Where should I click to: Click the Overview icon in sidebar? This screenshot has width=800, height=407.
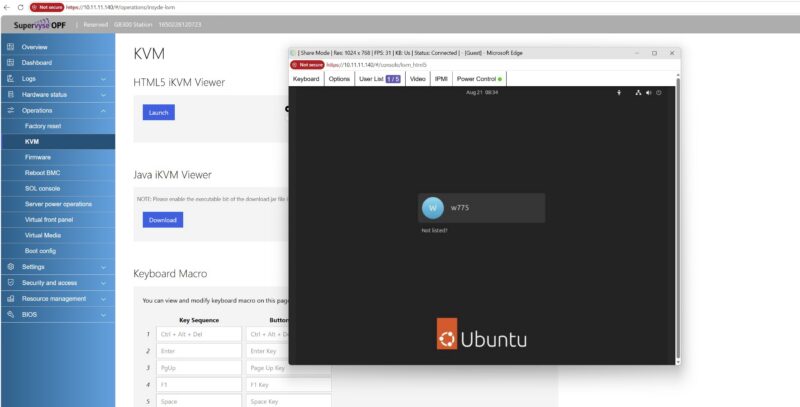point(10,47)
